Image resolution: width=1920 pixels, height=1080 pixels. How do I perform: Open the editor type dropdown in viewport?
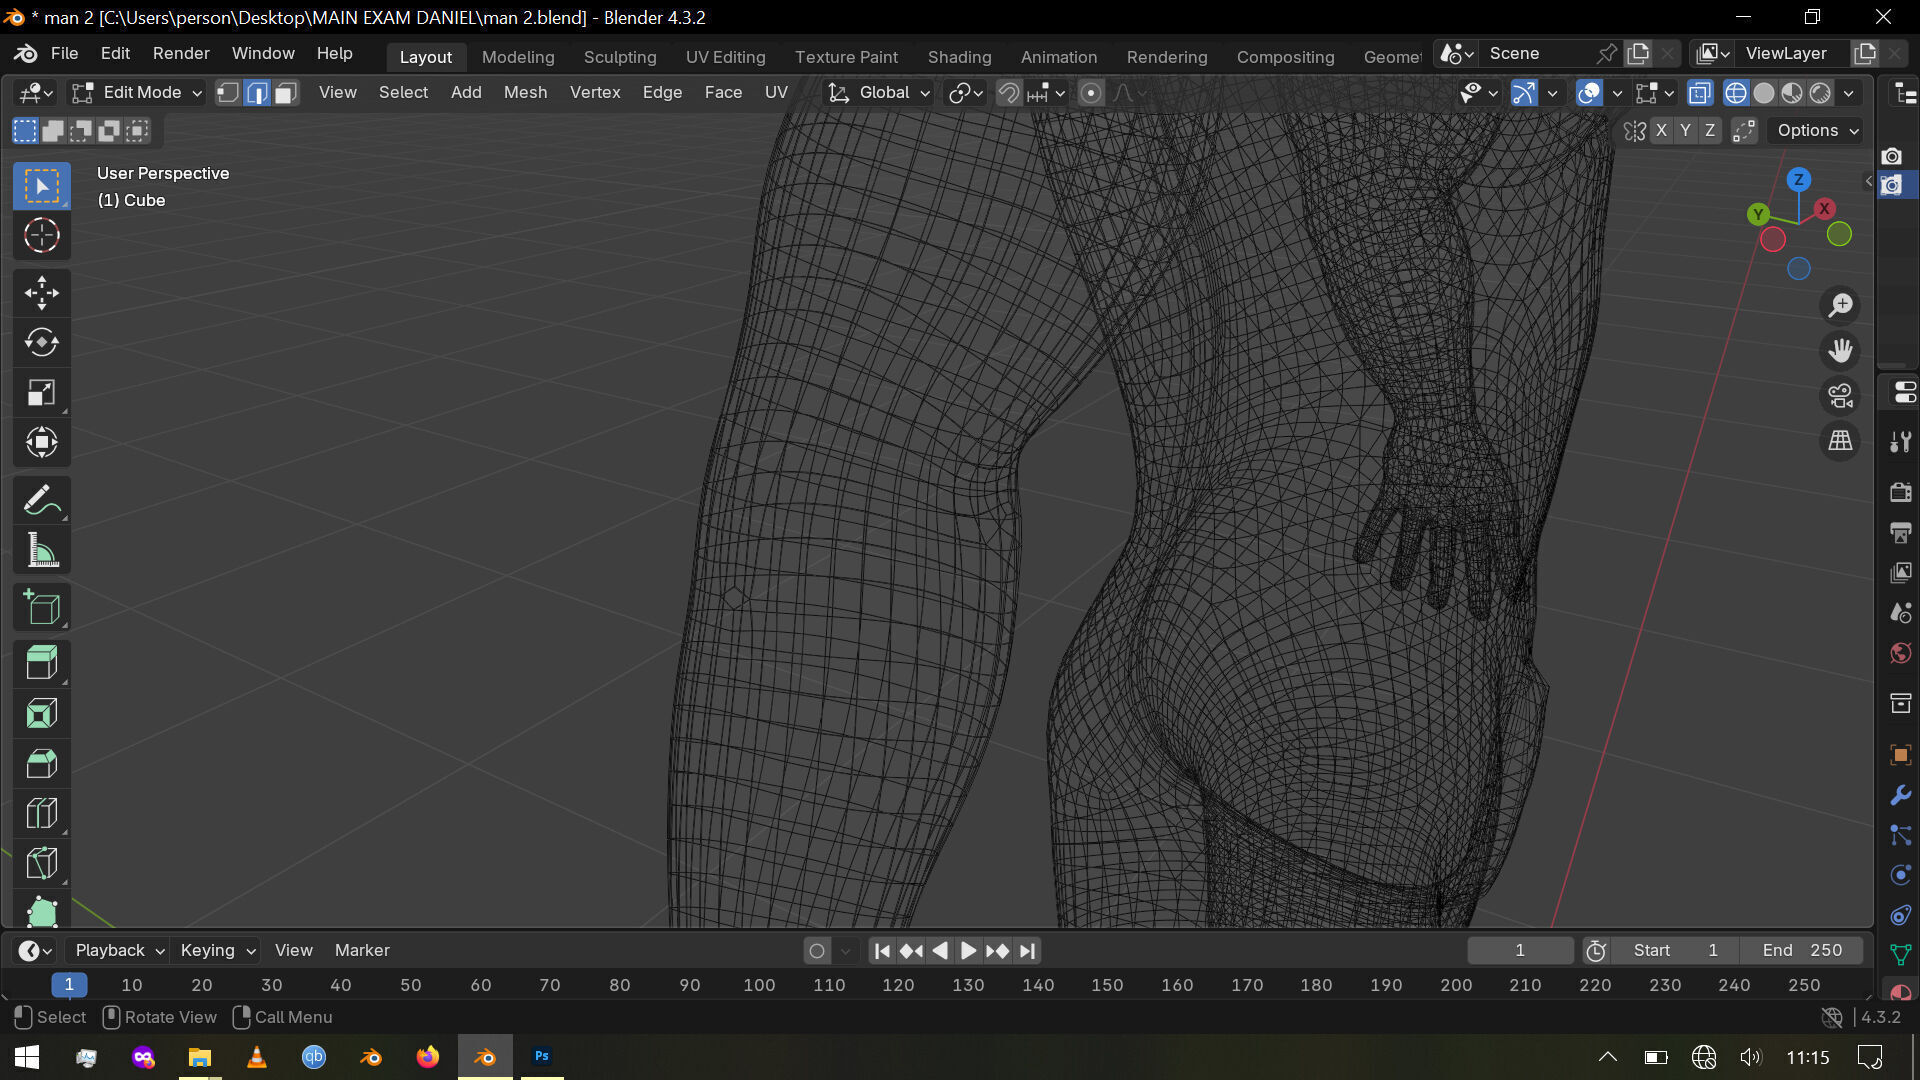[36, 93]
